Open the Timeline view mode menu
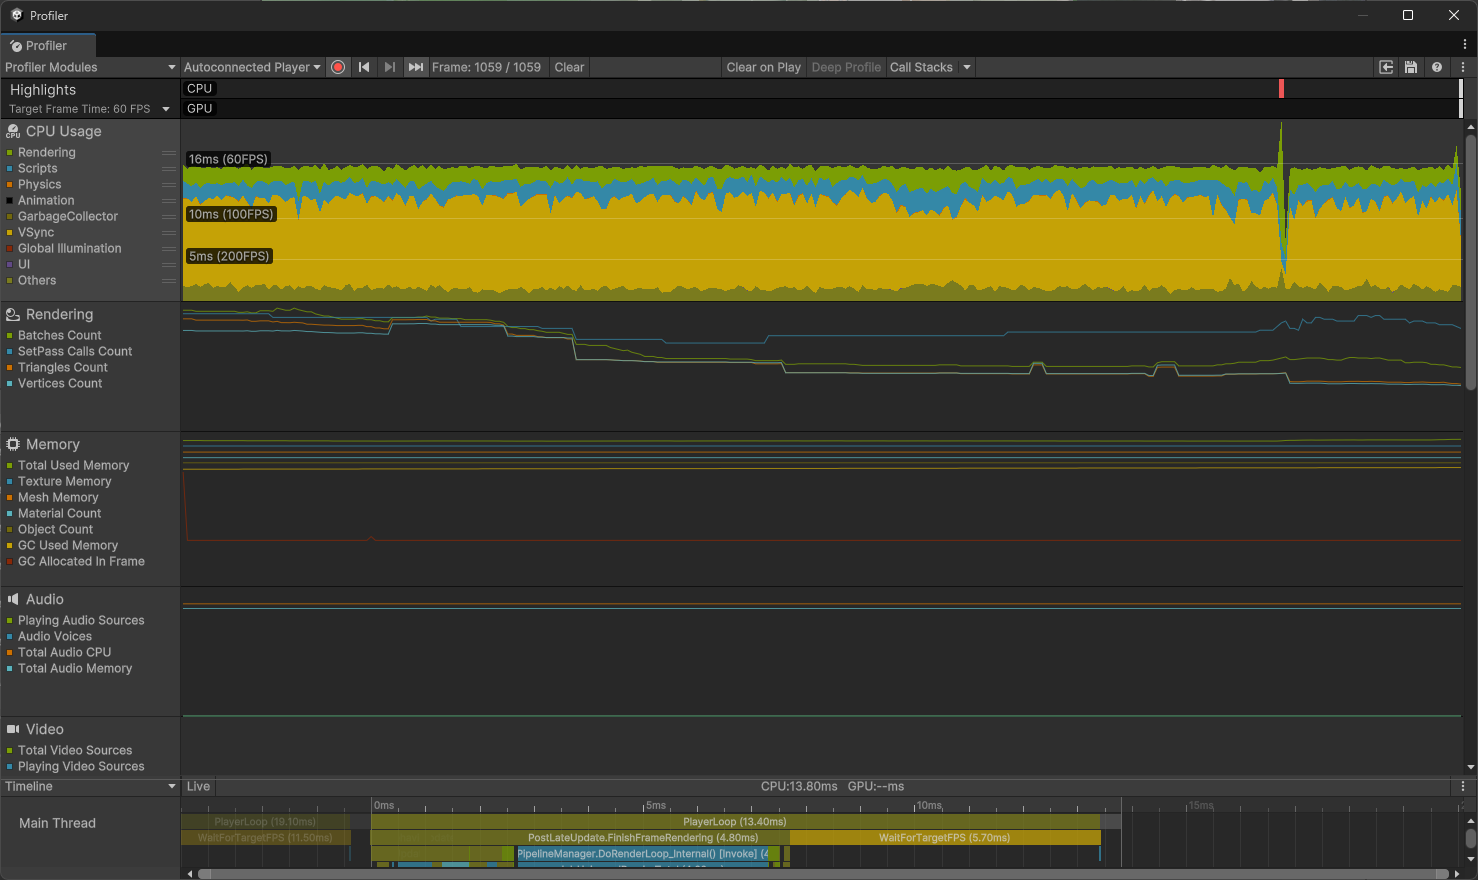1478x880 pixels. (90, 786)
